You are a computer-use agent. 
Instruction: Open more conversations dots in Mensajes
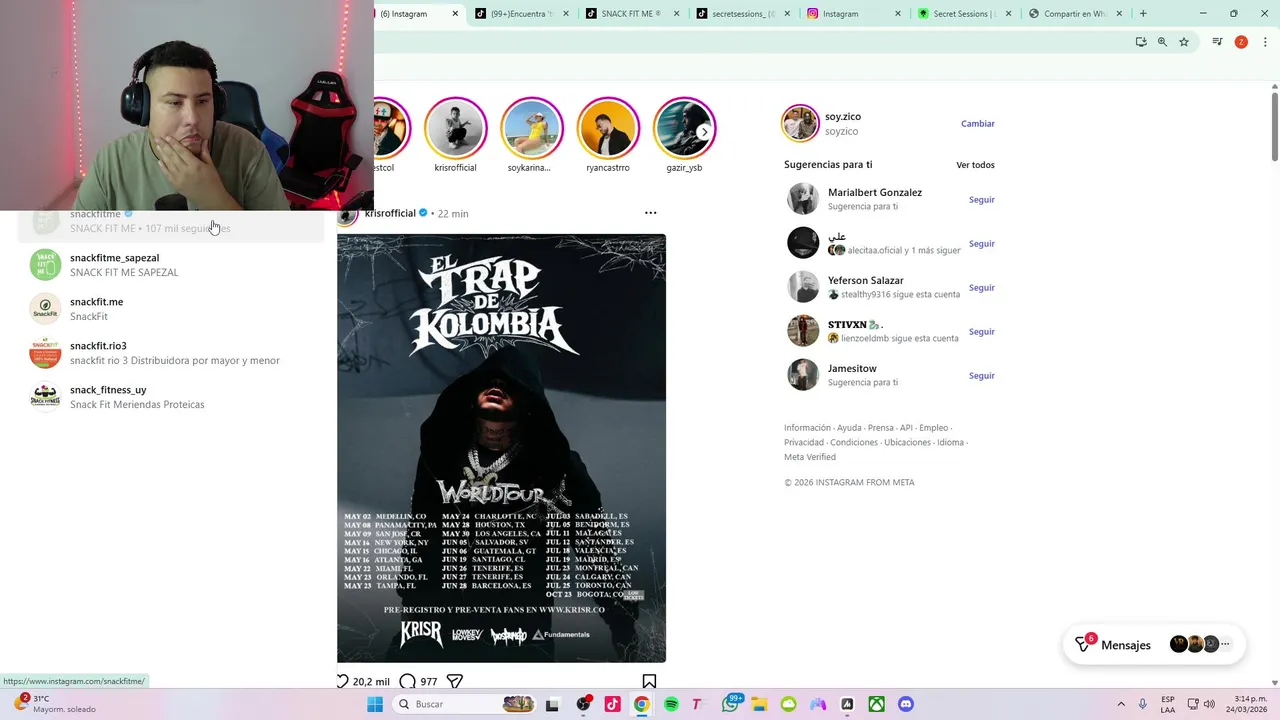pos(1225,644)
